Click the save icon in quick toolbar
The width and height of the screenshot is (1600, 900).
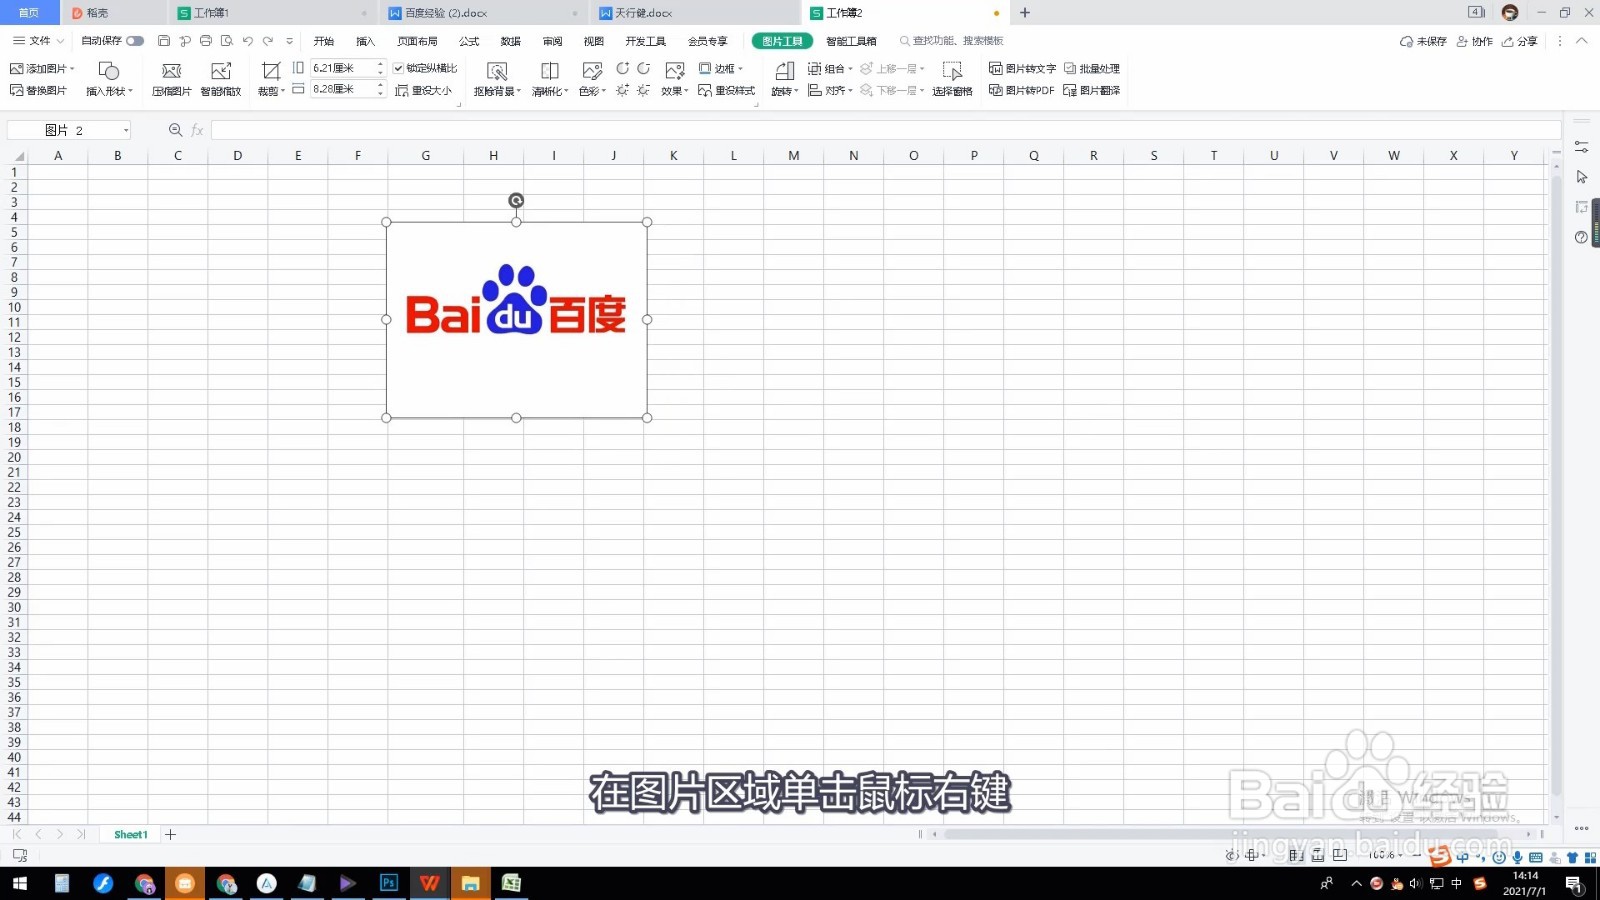[x=164, y=41]
